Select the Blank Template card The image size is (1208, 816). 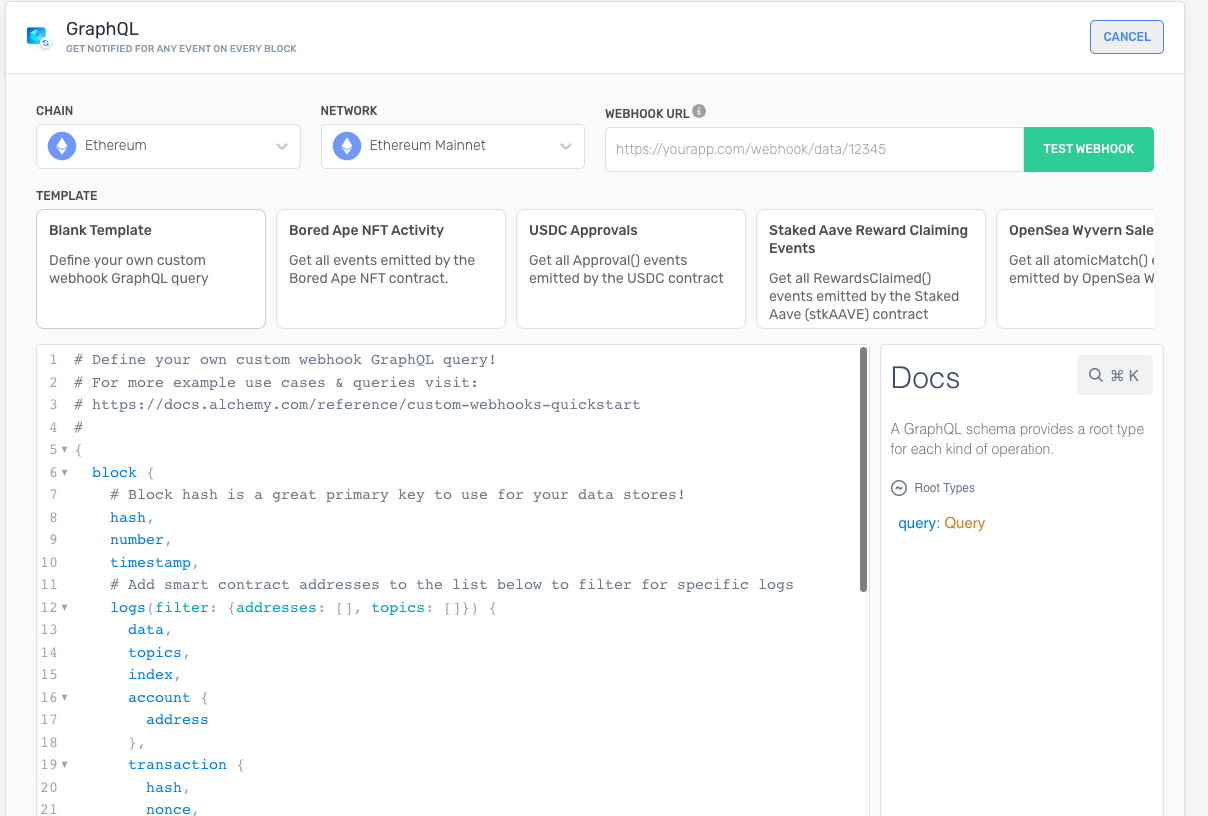tap(151, 268)
